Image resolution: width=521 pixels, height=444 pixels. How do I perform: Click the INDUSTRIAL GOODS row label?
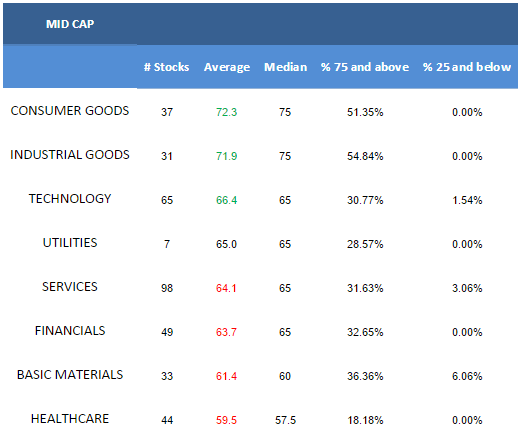pyautogui.click(x=70, y=155)
